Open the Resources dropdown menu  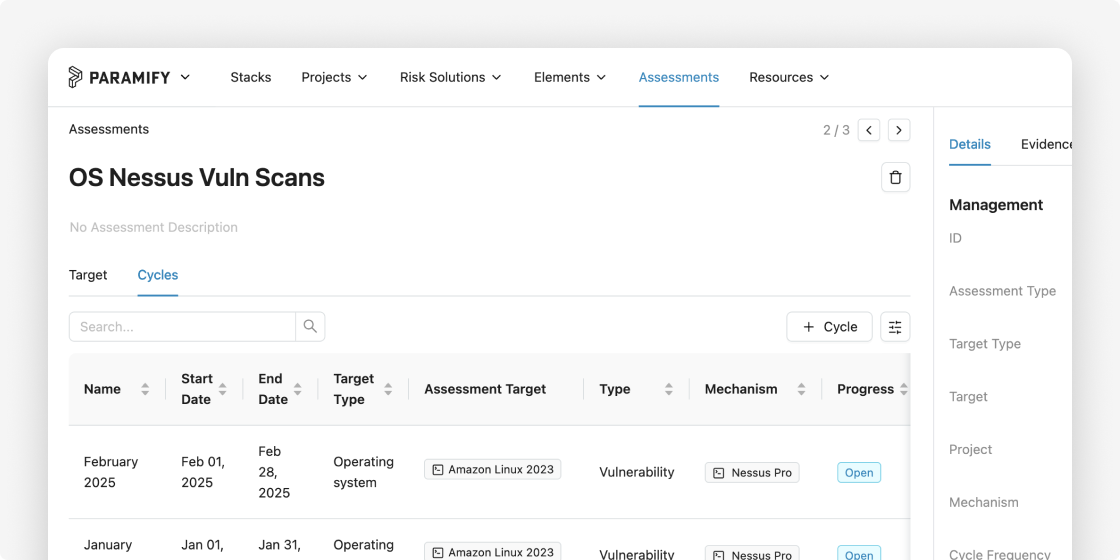coord(789,77)
